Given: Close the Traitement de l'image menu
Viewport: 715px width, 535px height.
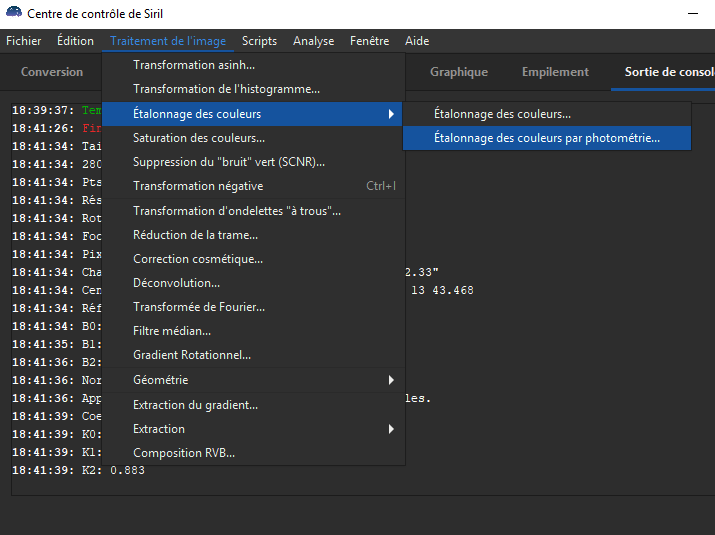Looking at the screenshot, I should 168,41.
